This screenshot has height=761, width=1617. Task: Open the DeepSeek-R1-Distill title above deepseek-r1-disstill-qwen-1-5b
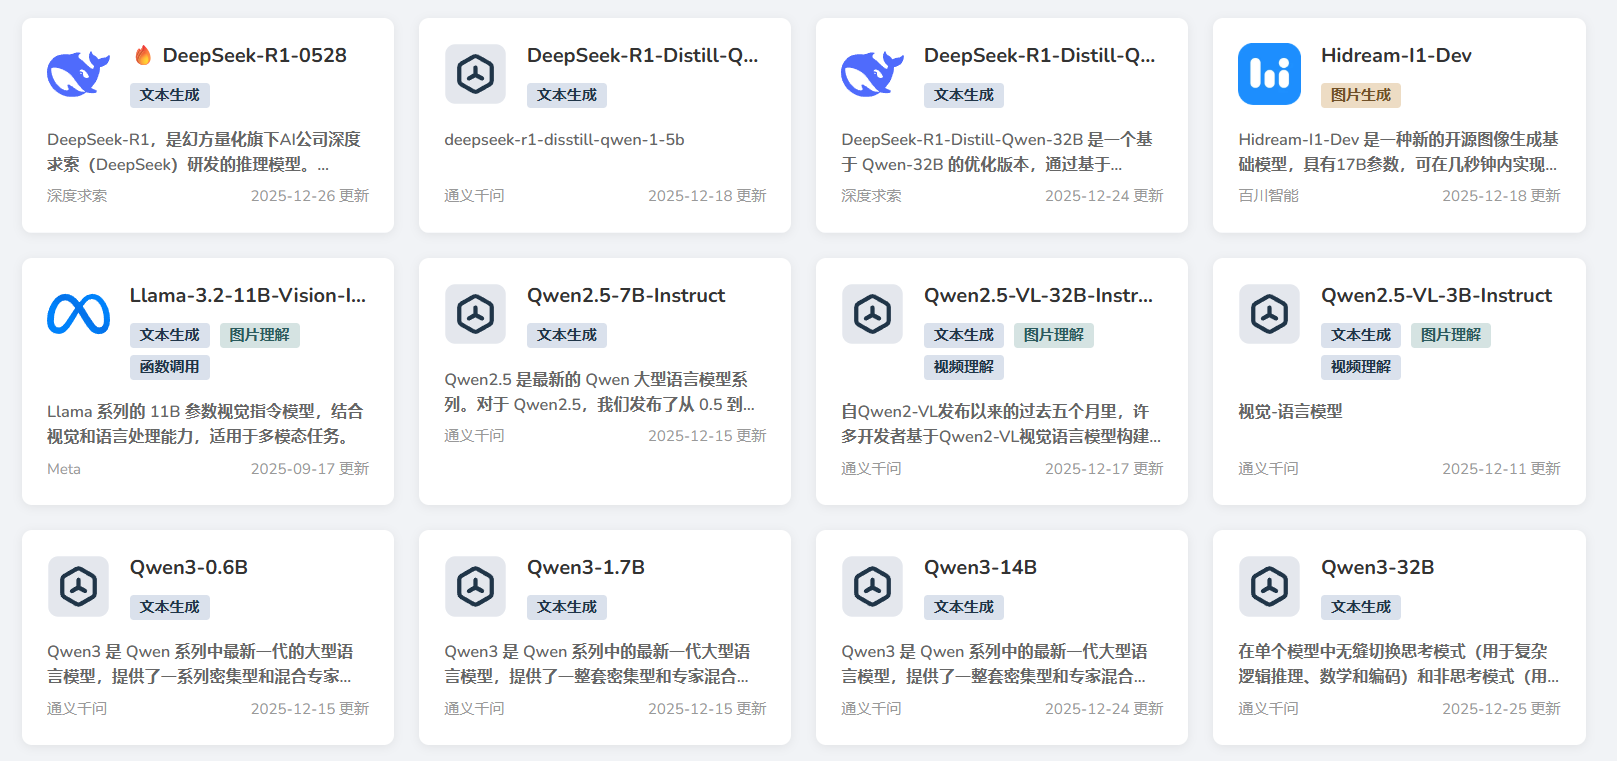click(643, 55)
